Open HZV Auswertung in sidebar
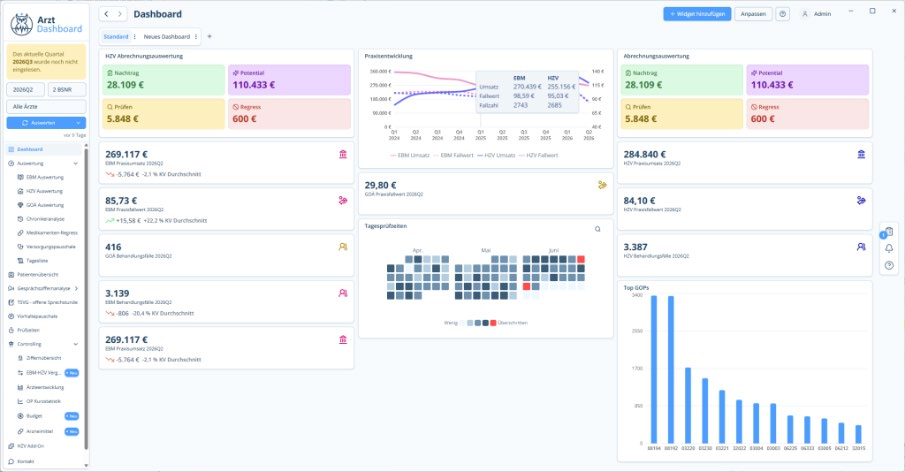Screen dimensions: 905x472 (x=45, y=191)
